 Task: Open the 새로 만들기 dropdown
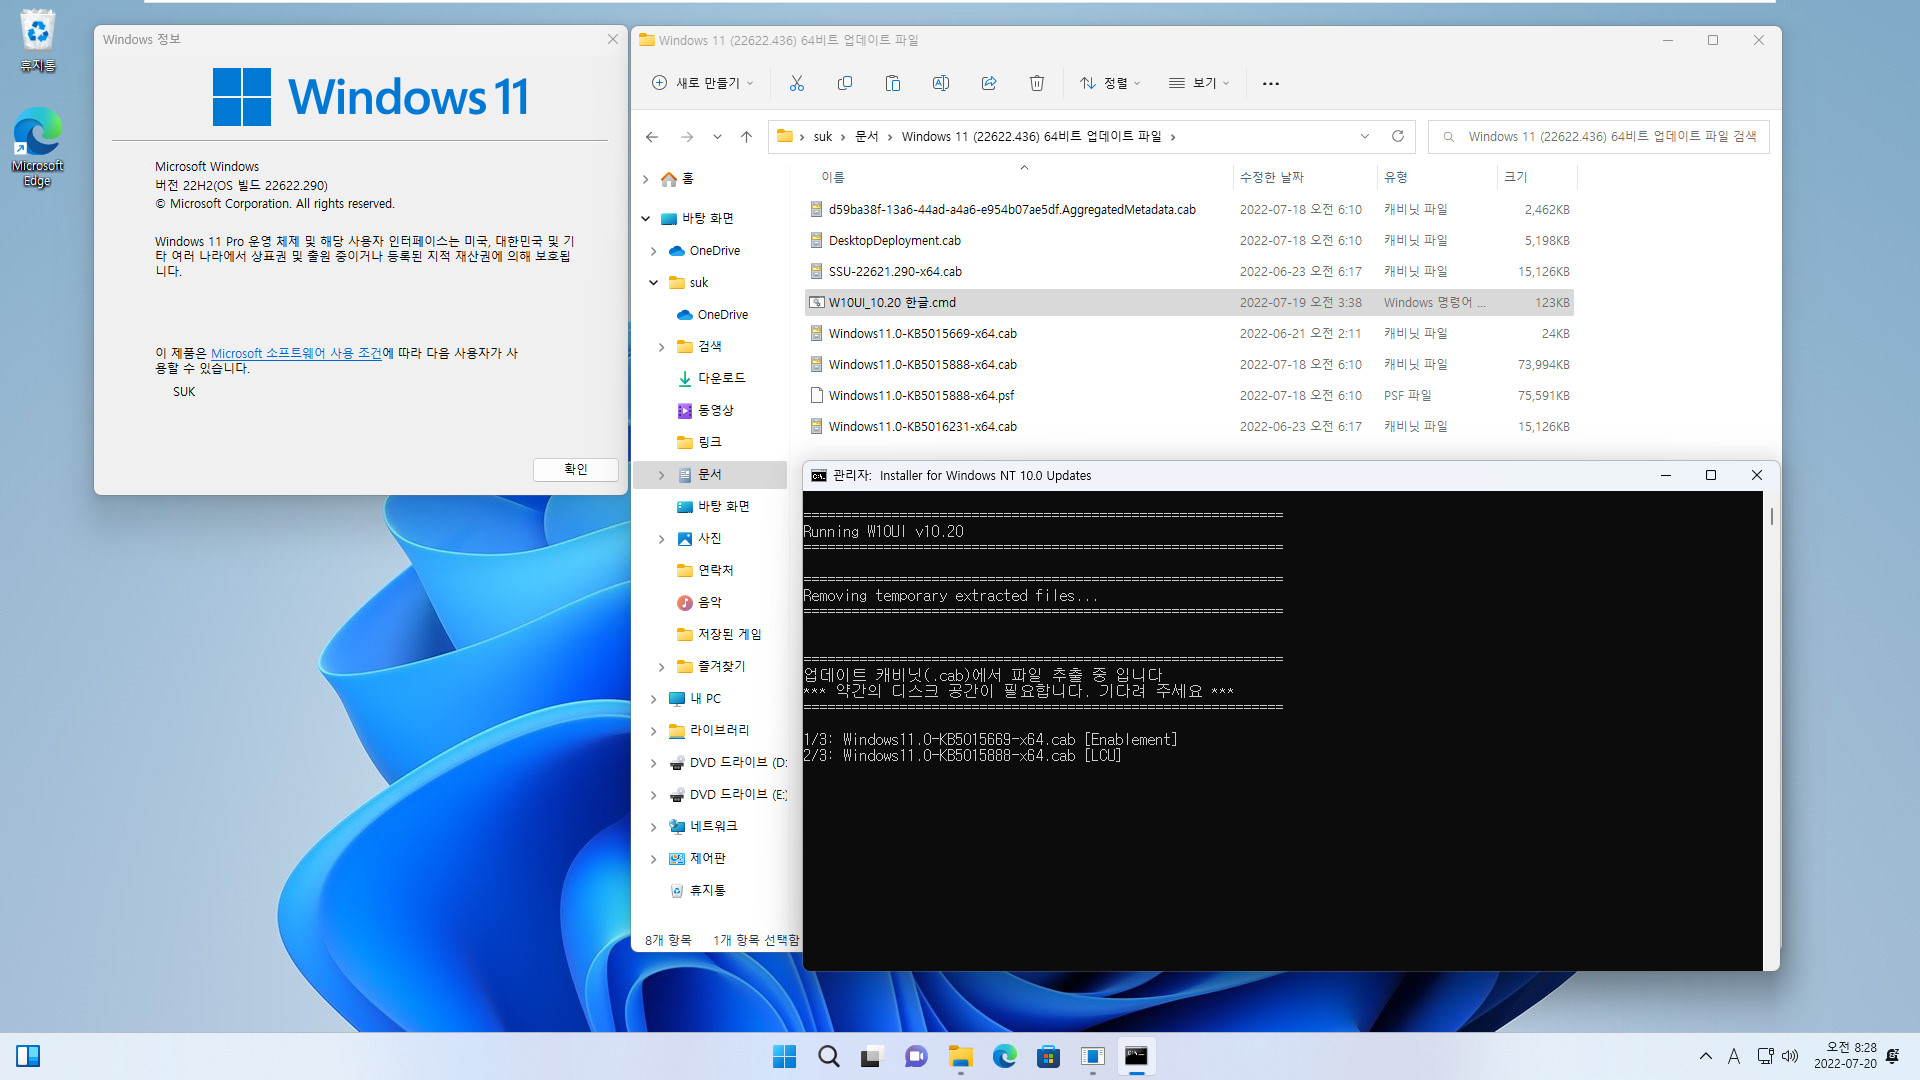pyautogui.click(x=703, y=83)
